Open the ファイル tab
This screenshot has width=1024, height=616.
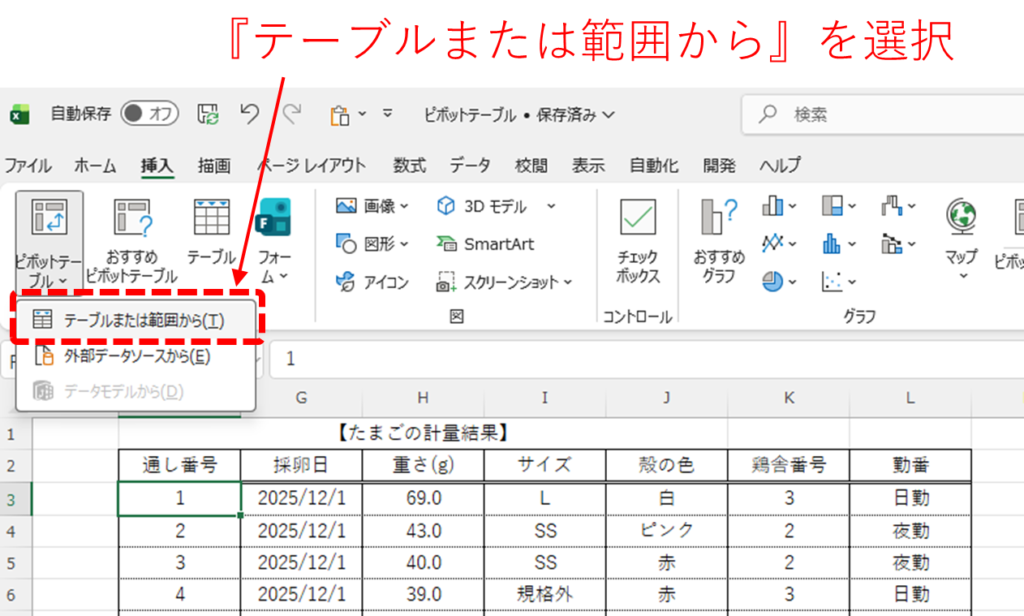coord(28,166)
